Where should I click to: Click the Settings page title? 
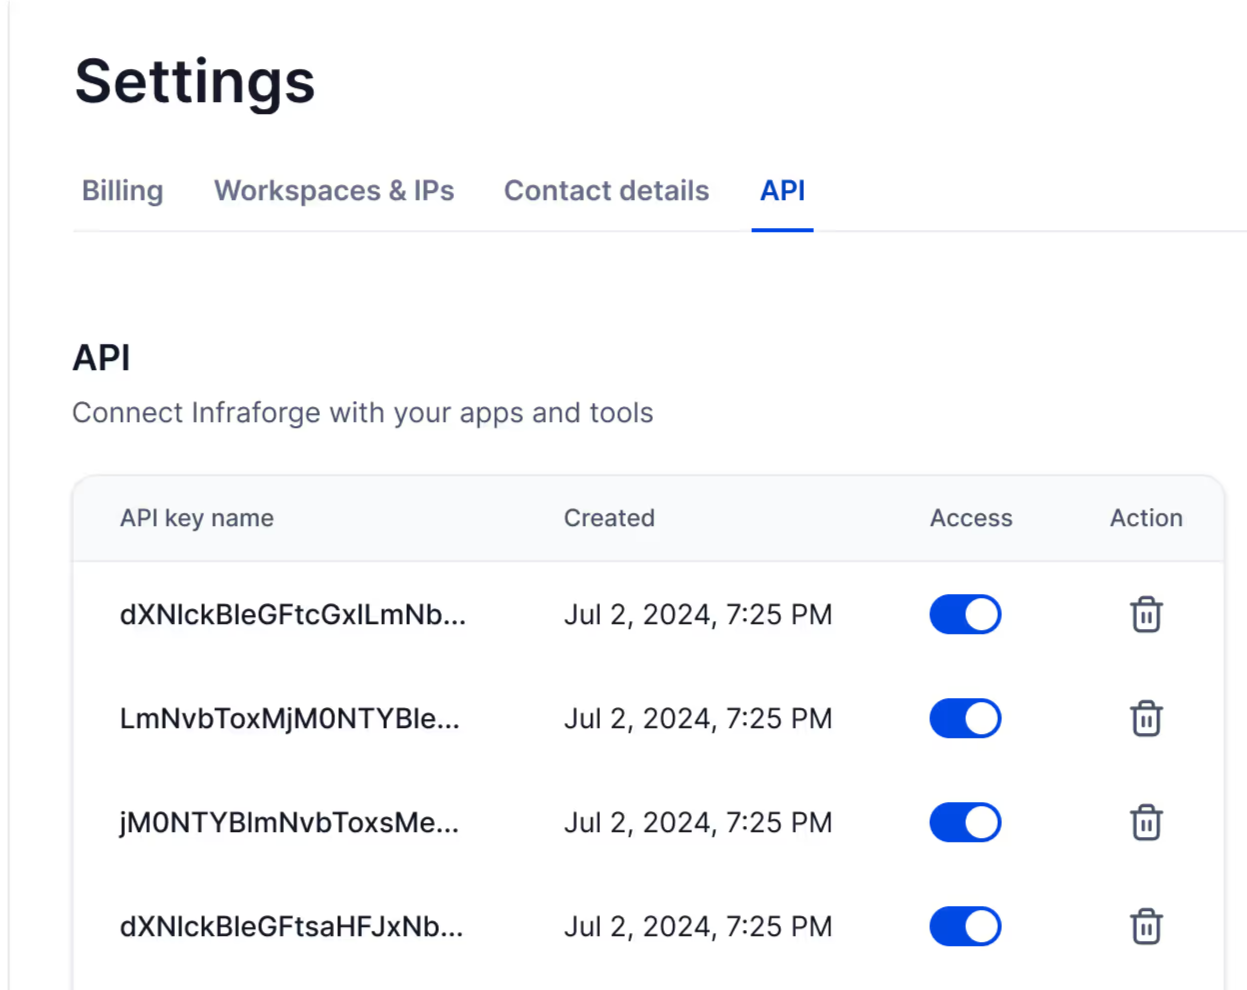(x=195, y=82)
